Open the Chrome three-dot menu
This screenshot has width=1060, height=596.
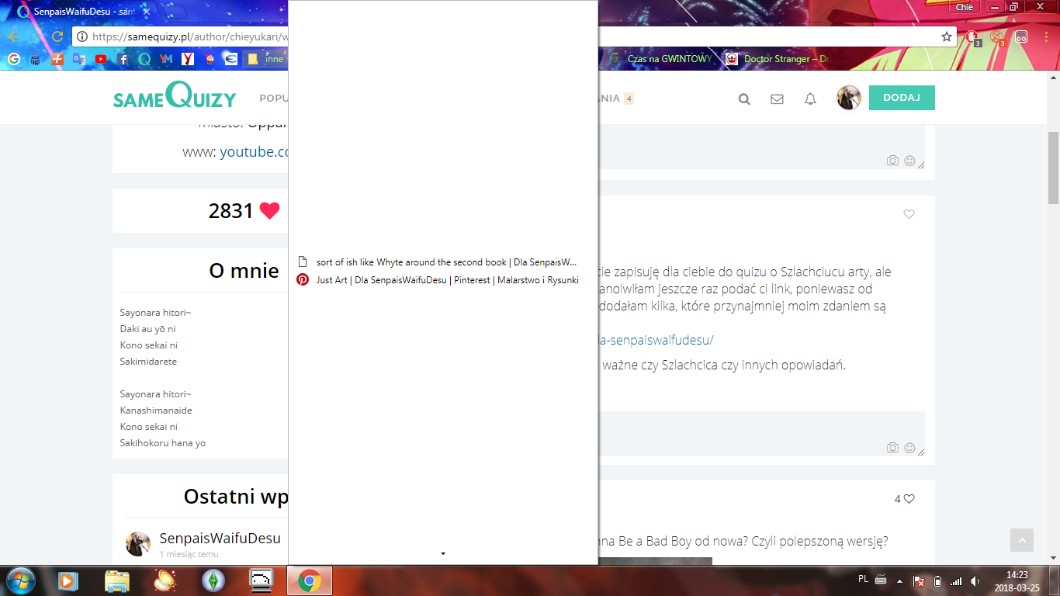click(1046, 37)
